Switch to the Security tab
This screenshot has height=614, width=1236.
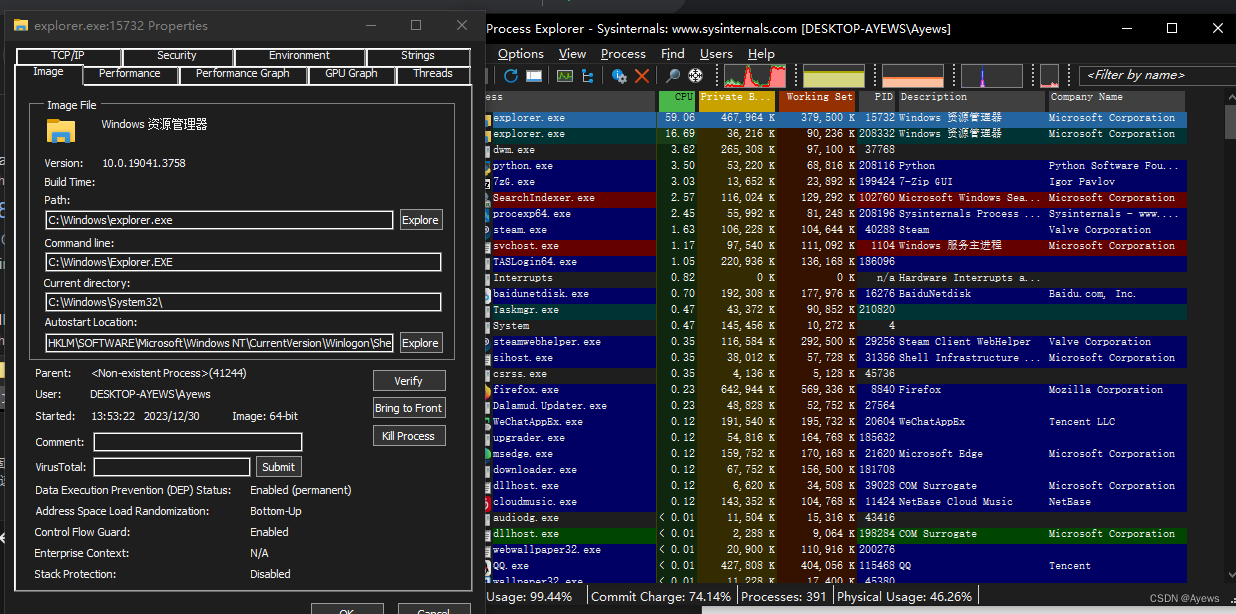(x=177, y=56)
